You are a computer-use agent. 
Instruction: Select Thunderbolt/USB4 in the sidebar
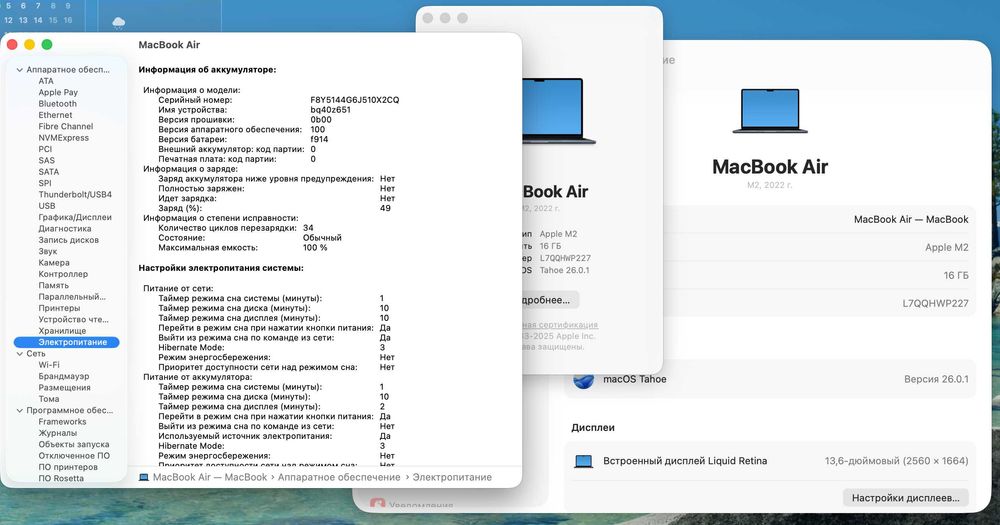[75, 195]
